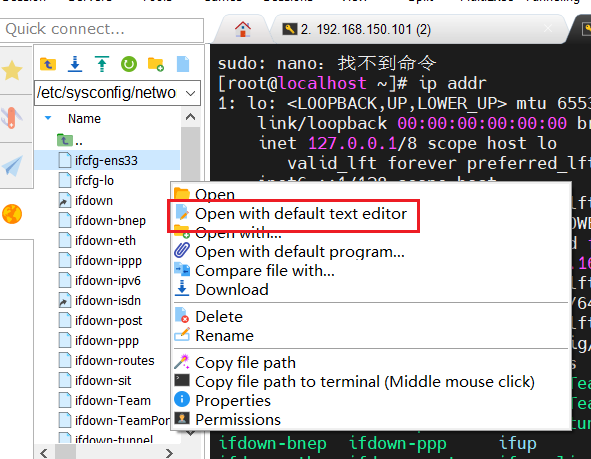This screenshot has height=459, width=591.
Task: Expand the remote path dropdown
Action: click(x=191, y=93)
